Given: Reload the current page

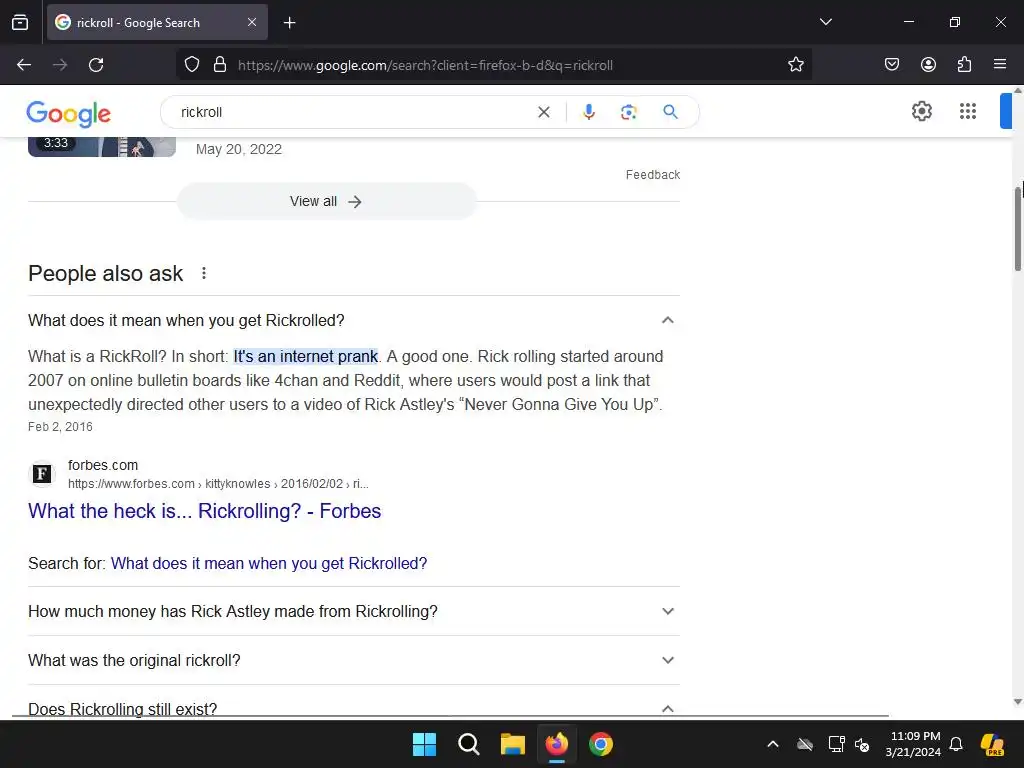Looking at the screenshot, I should click(x=96, y=65).
